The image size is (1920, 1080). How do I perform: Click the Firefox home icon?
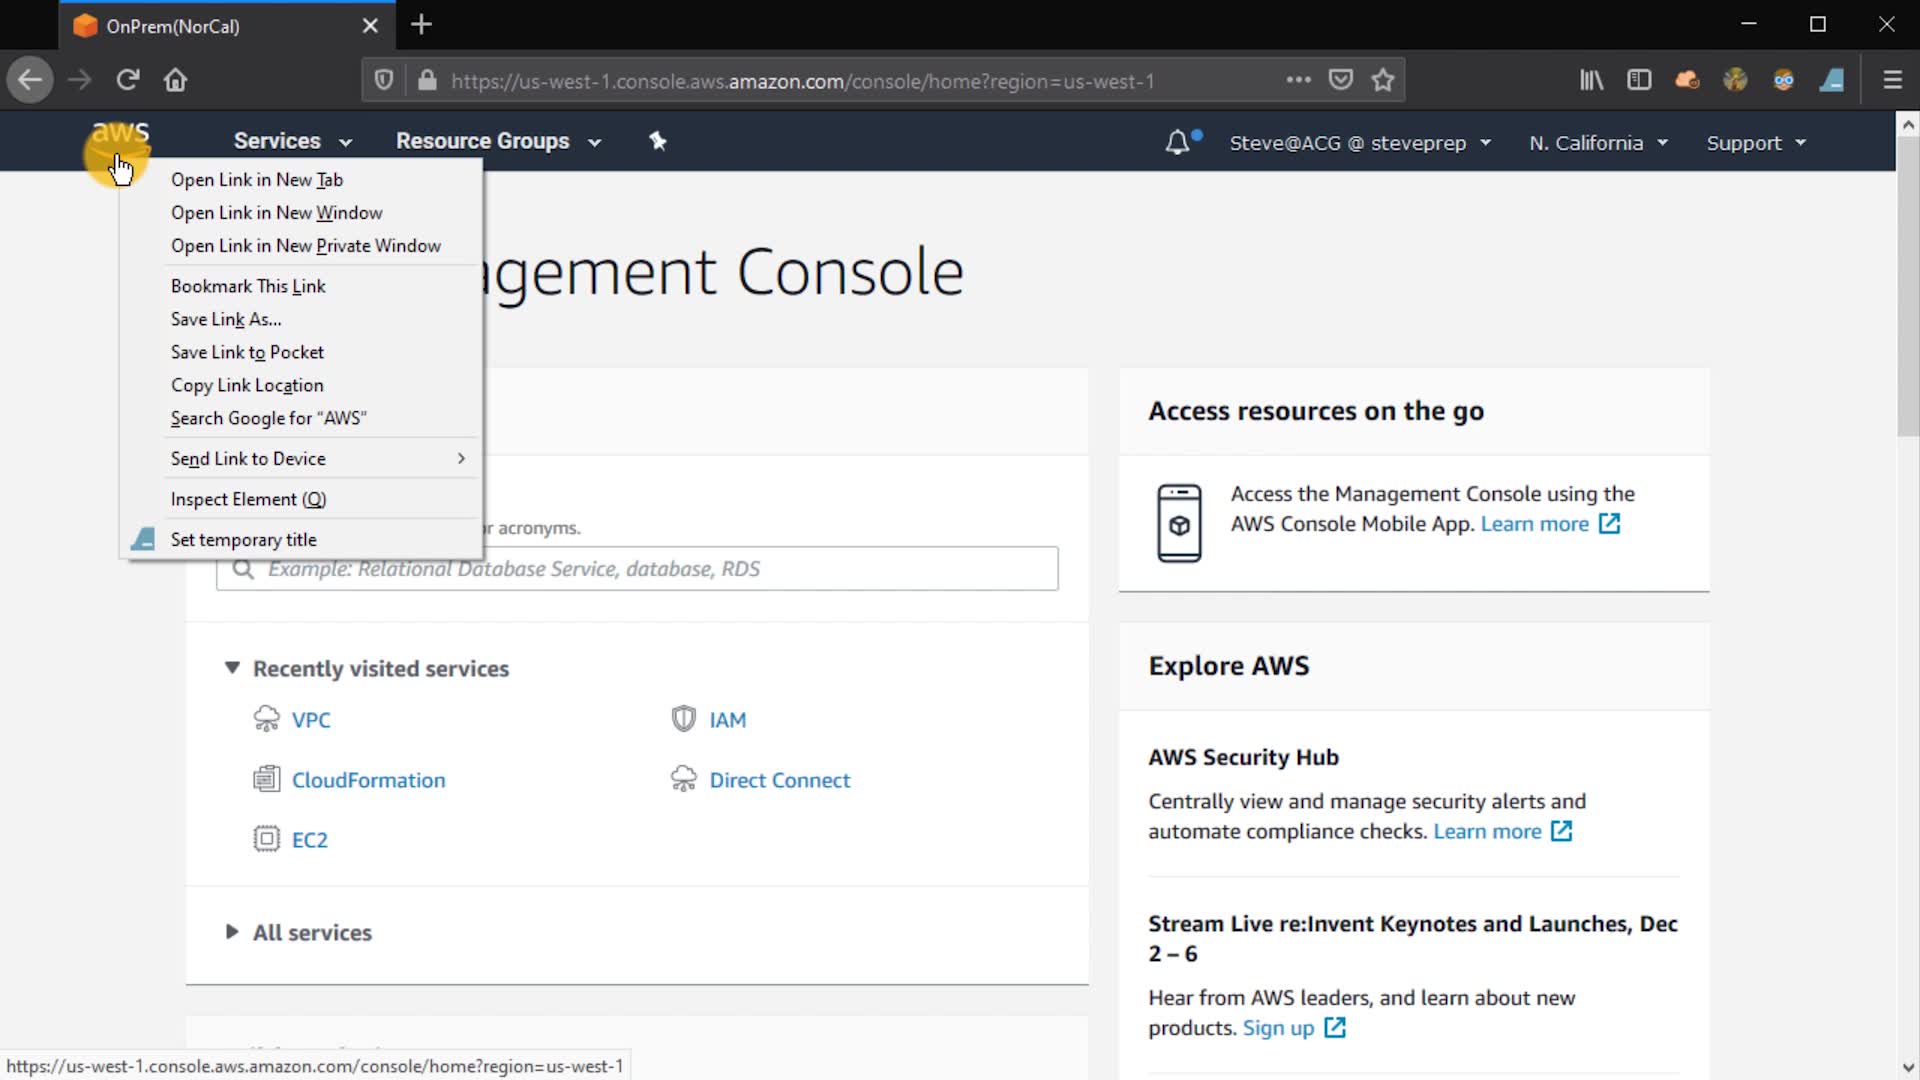[x=176, y=80]
